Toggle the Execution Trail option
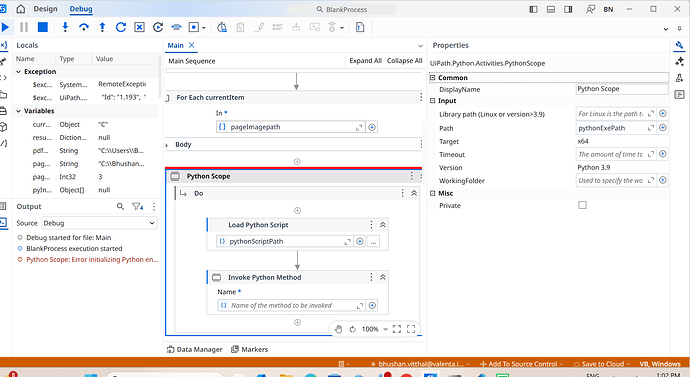690x377 pixels. click(240, 27)
